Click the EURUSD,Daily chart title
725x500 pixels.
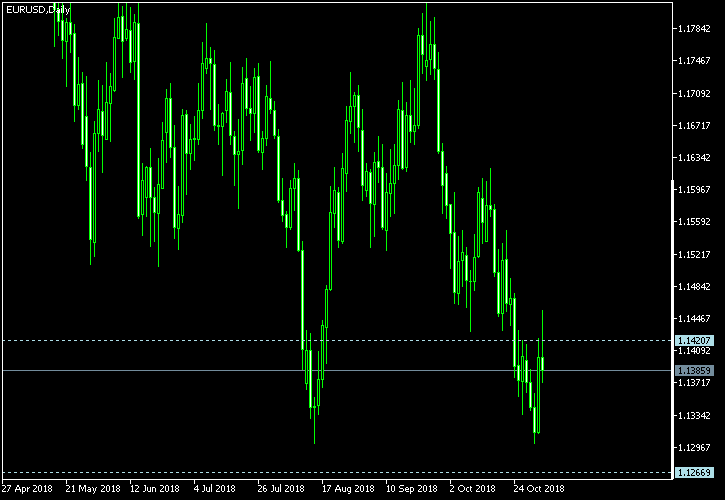point(38,9)
